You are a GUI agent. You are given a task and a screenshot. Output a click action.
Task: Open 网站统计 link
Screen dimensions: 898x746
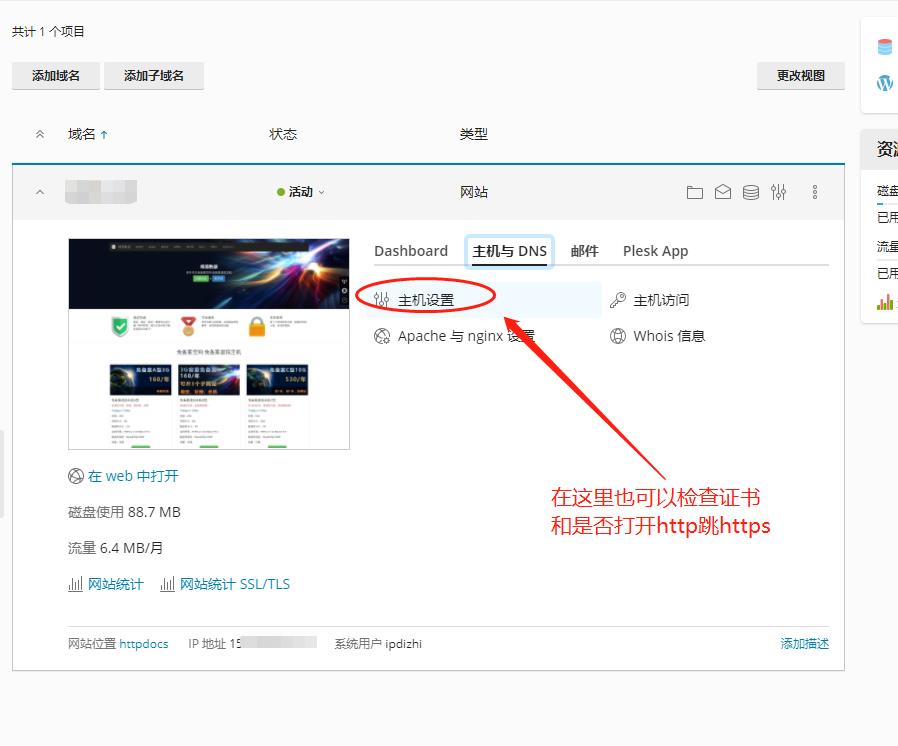pos(116,584)
